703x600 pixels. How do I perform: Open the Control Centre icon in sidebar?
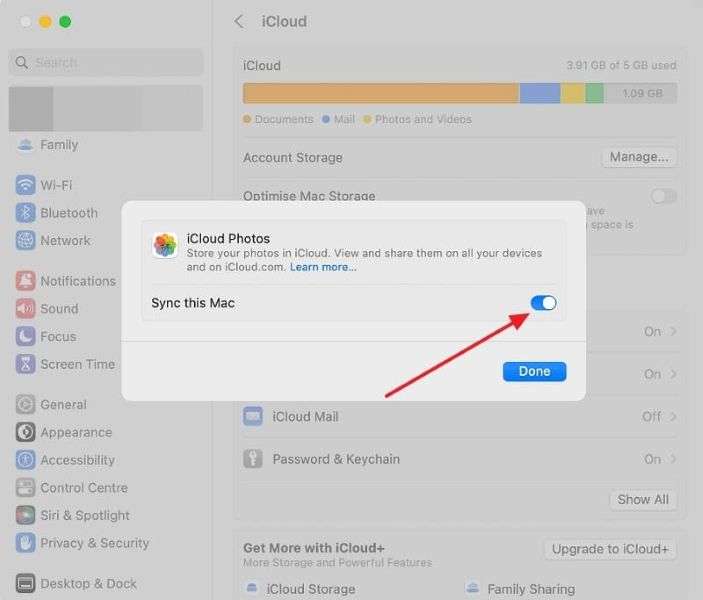coord(26,487)
